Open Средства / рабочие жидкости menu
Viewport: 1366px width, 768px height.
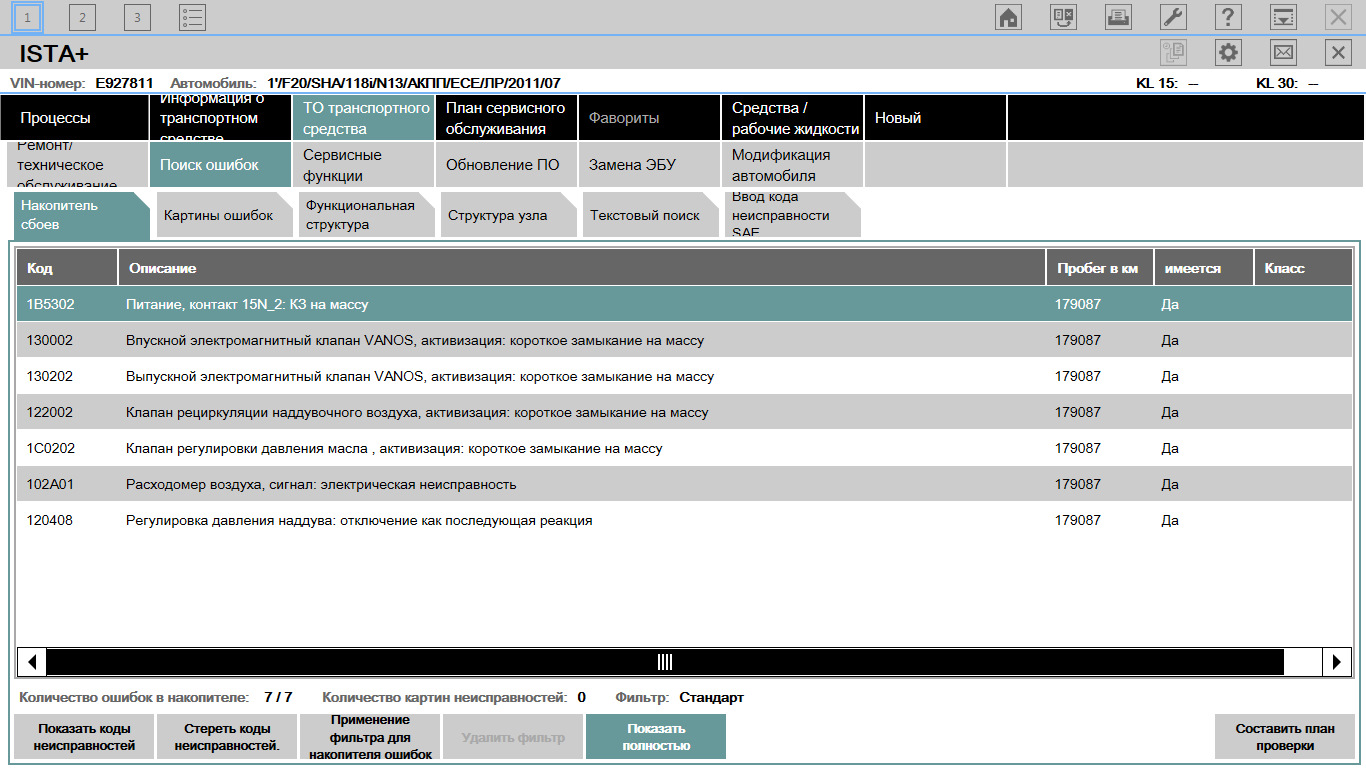(x=792, y=118)
